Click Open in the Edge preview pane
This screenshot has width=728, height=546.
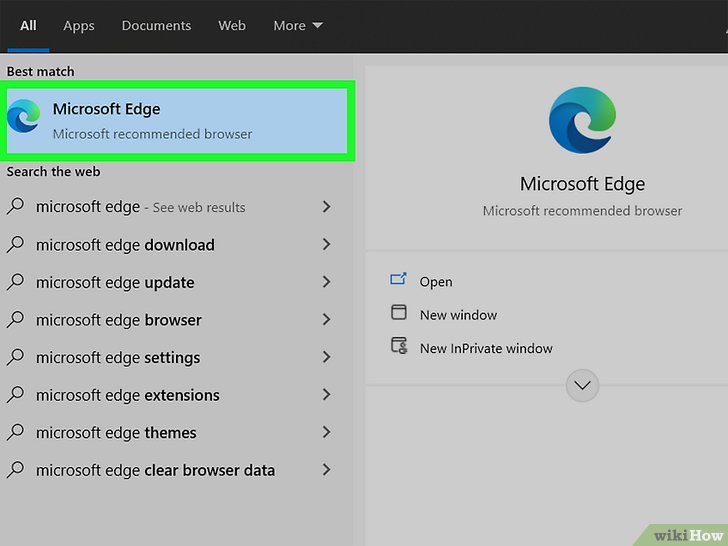click(x=436, y=282)
